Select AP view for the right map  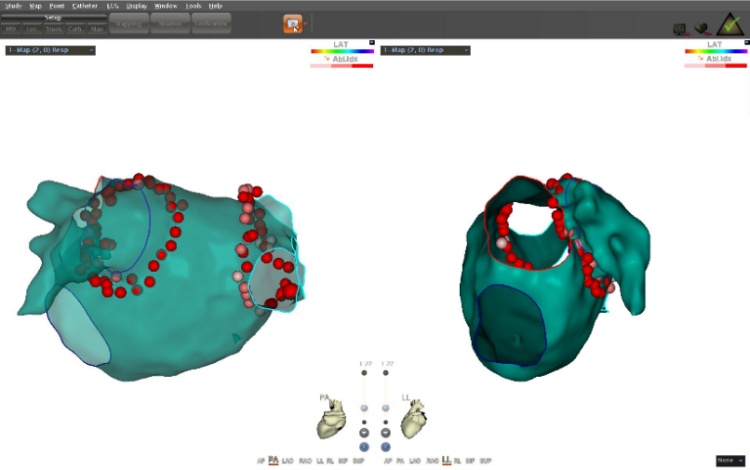[387, 461]
